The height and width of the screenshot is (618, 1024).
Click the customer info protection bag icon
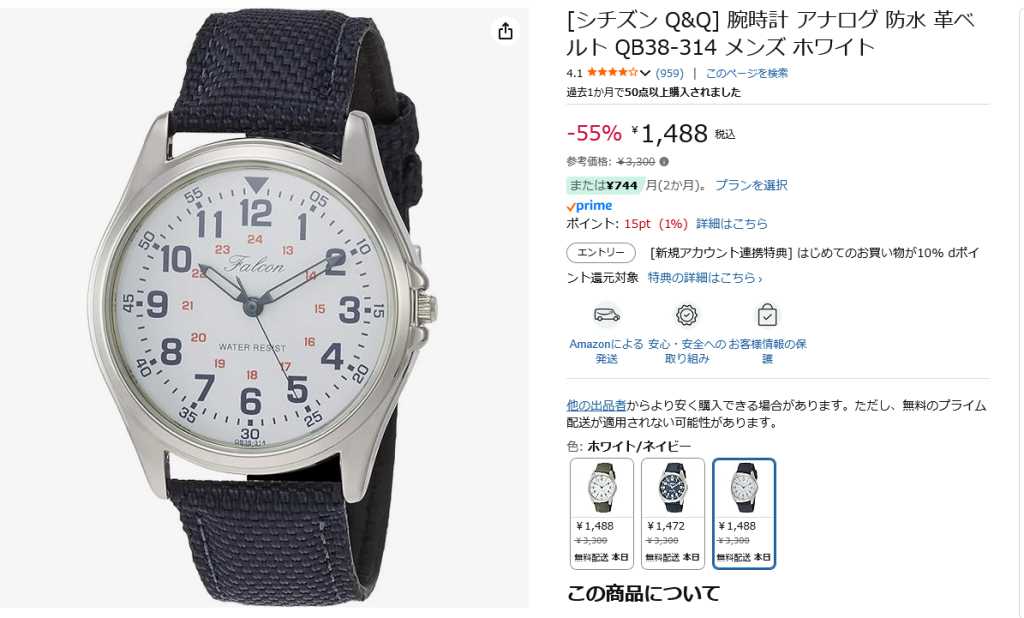[767, 316]
